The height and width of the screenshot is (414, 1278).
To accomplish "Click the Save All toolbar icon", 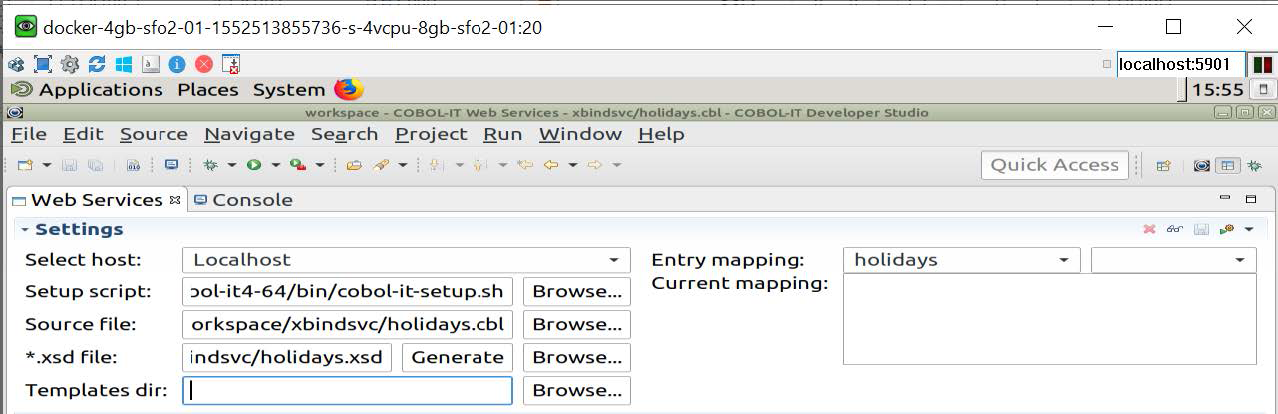I will (95, 165).
